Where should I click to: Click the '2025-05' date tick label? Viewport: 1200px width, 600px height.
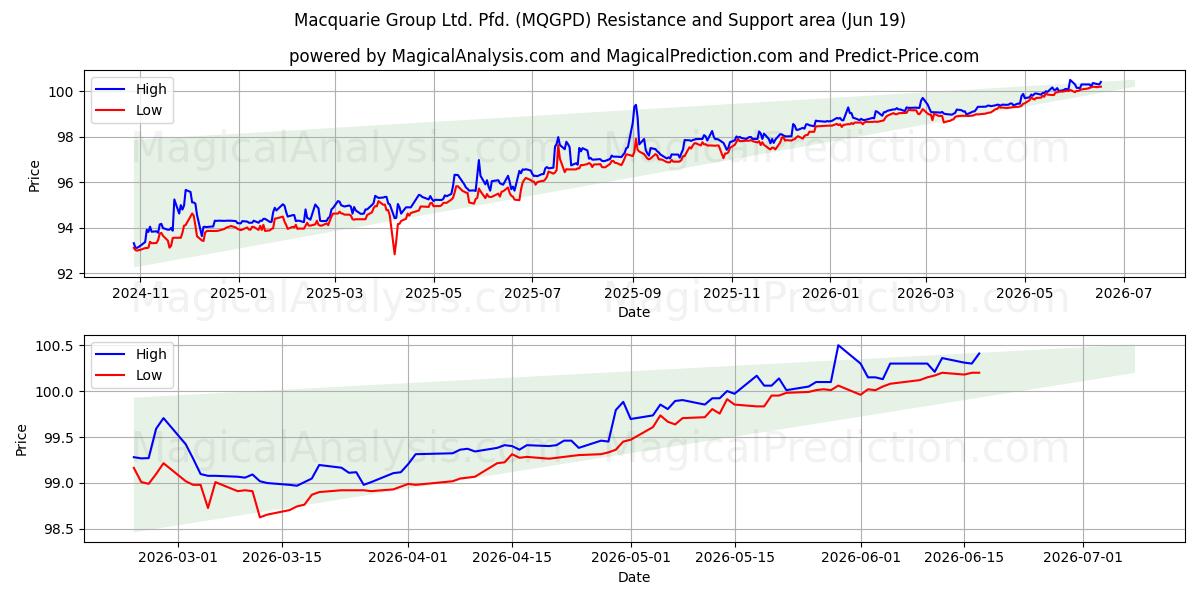coord(433,293)
